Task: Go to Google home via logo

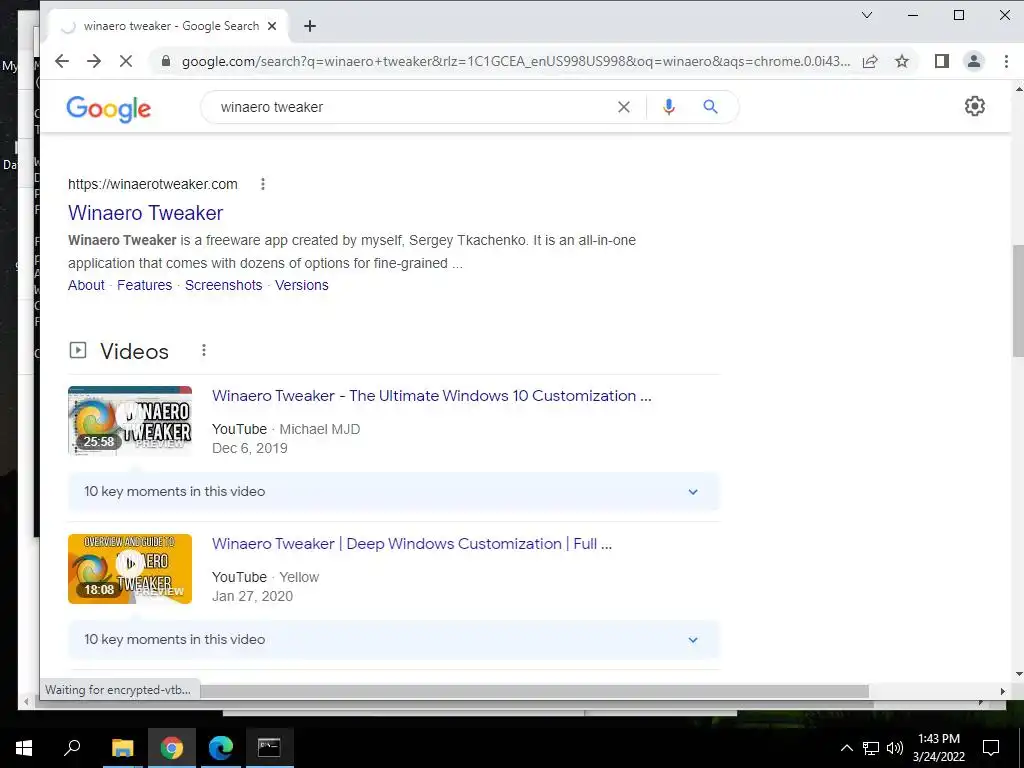Action: pos(108,108)
